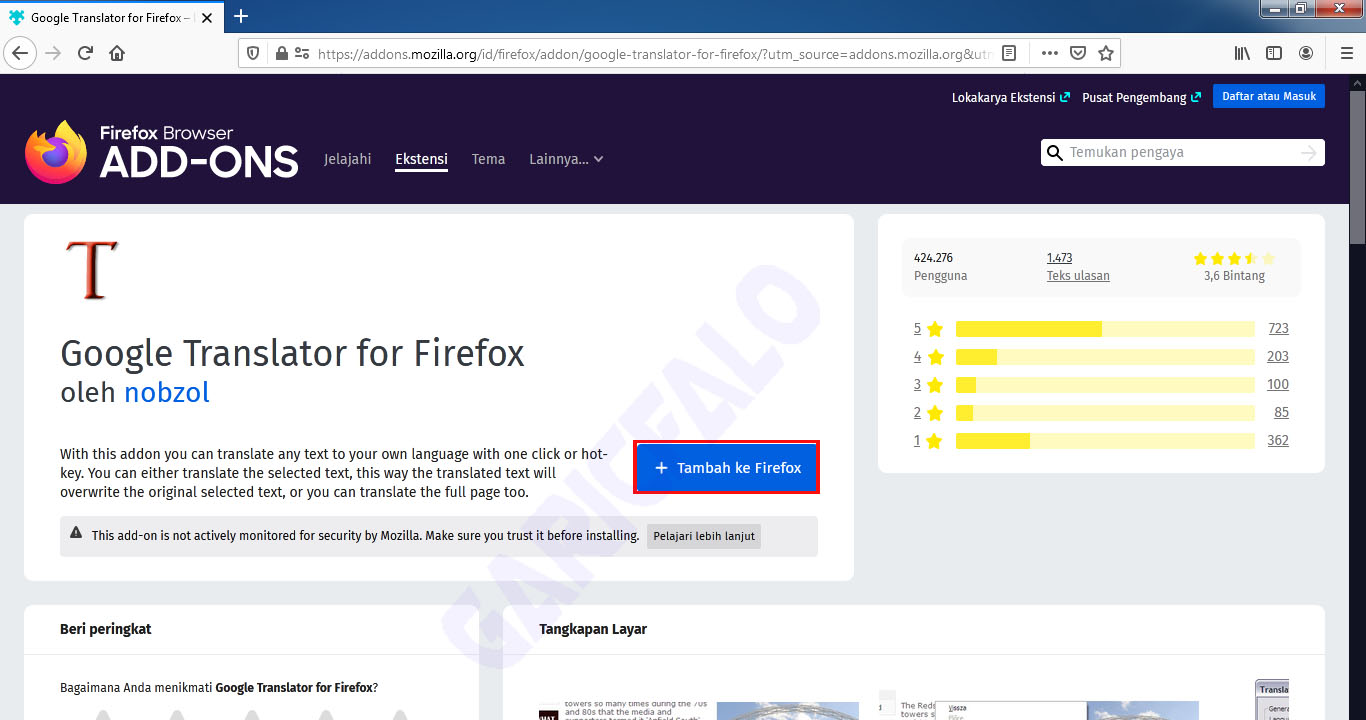Toggle Reader View in the address bar
The width and height of the screenshot is (1366, 720).
click(1010, 54)
